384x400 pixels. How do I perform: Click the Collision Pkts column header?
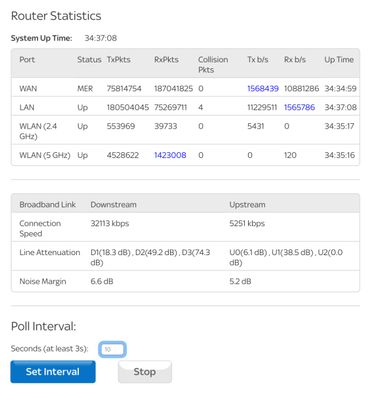tap(213, 65)
